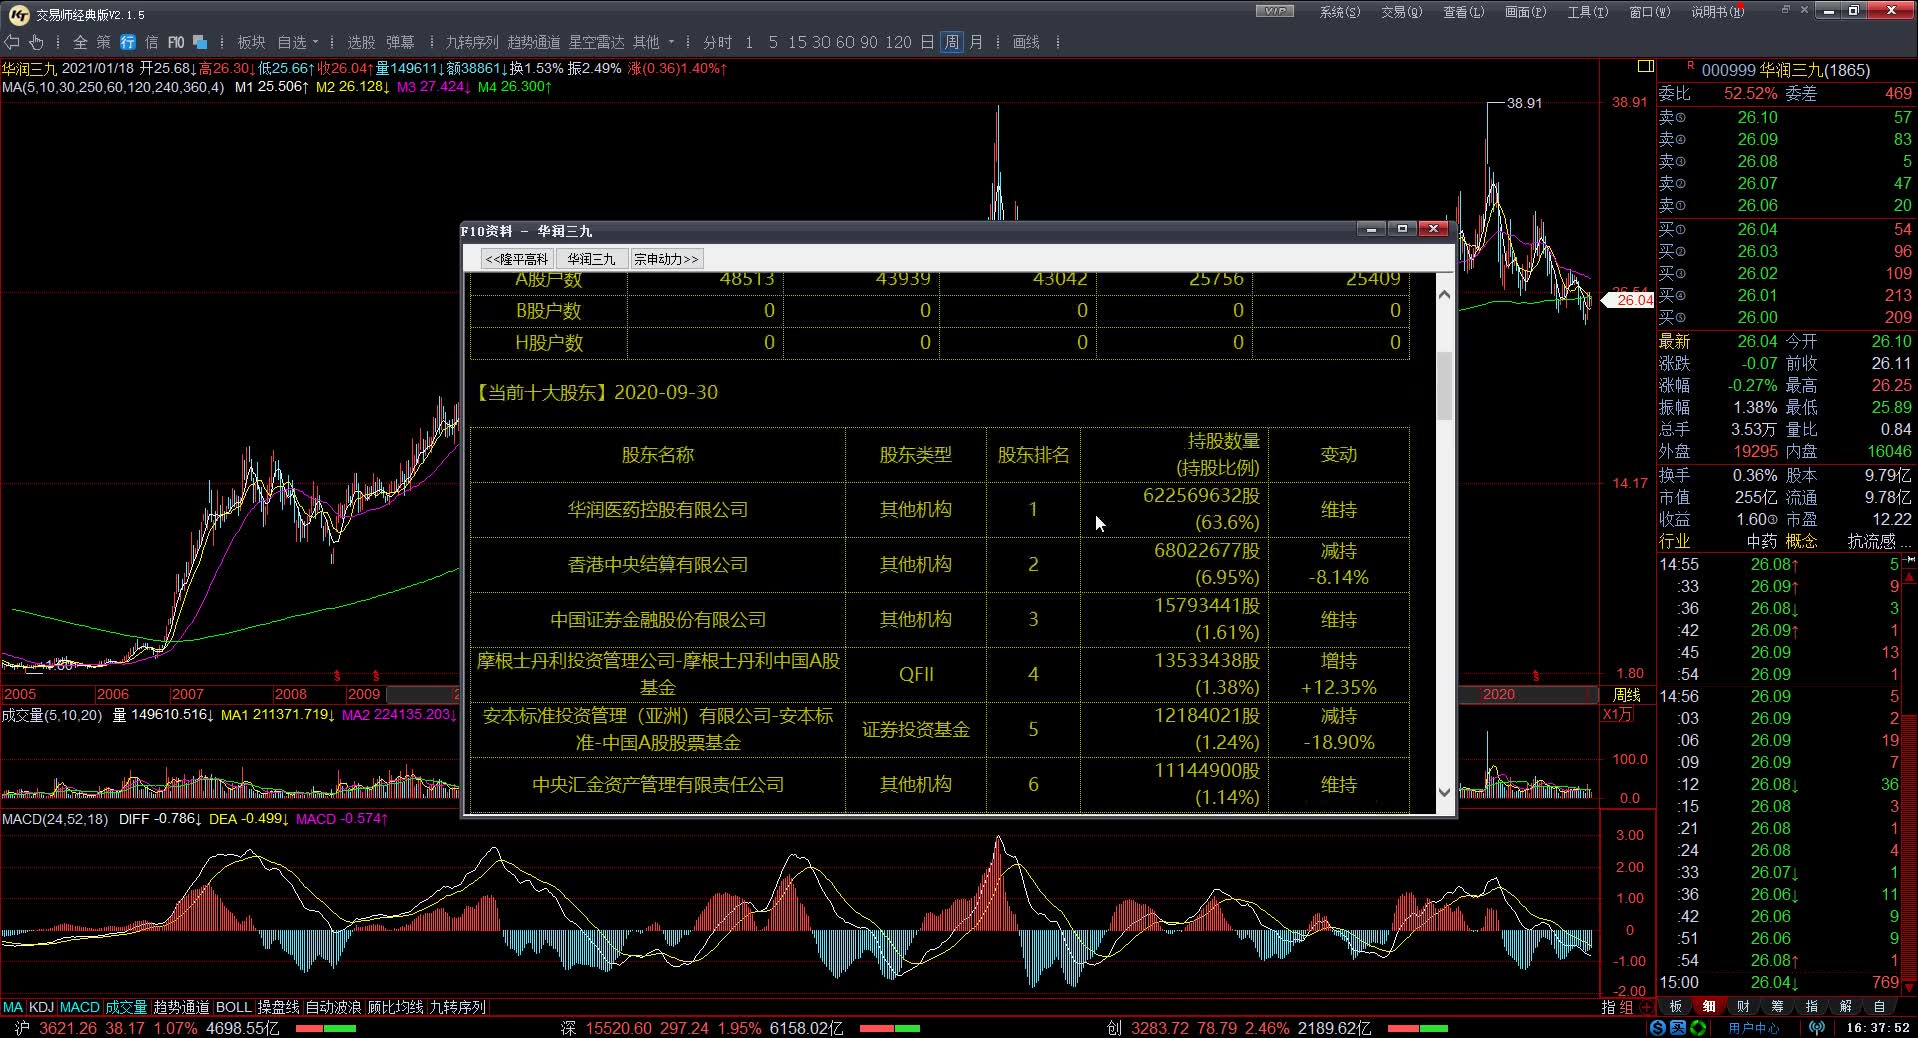The image size is (1918, 1038).
Task: Open the 交易(Q) menu
Action: click(x=1401, y=12)
